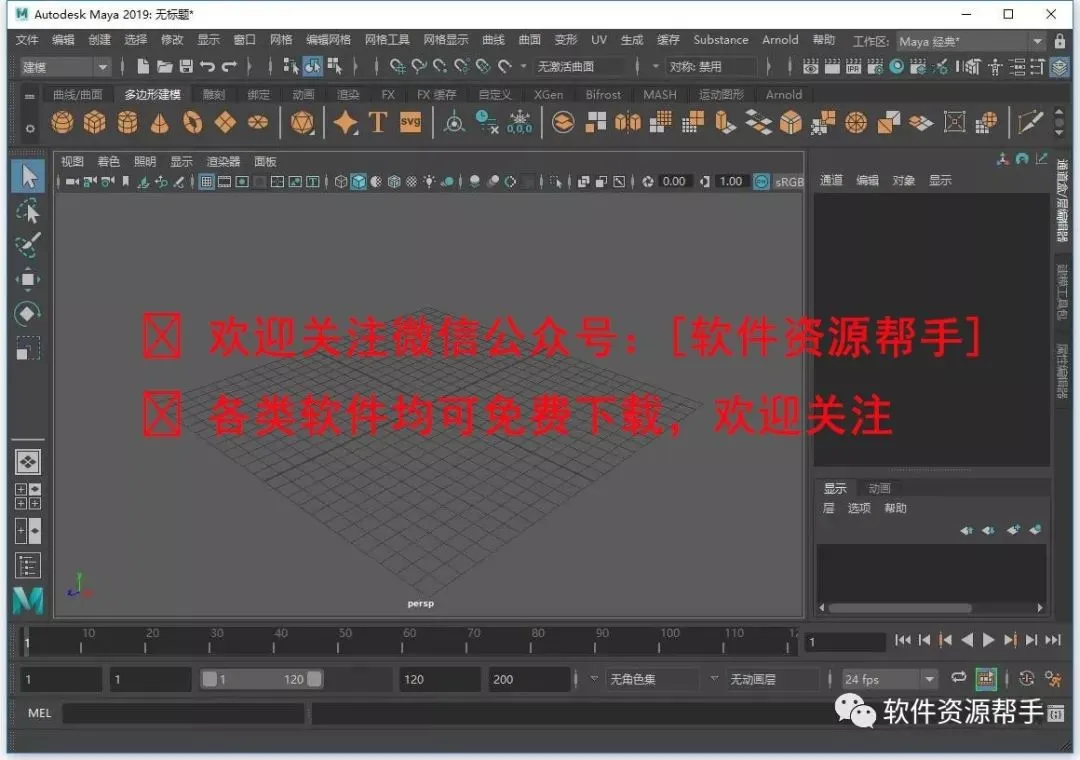
Task: Create a polygon cylinder from the shelf
Action: [127, 123]
